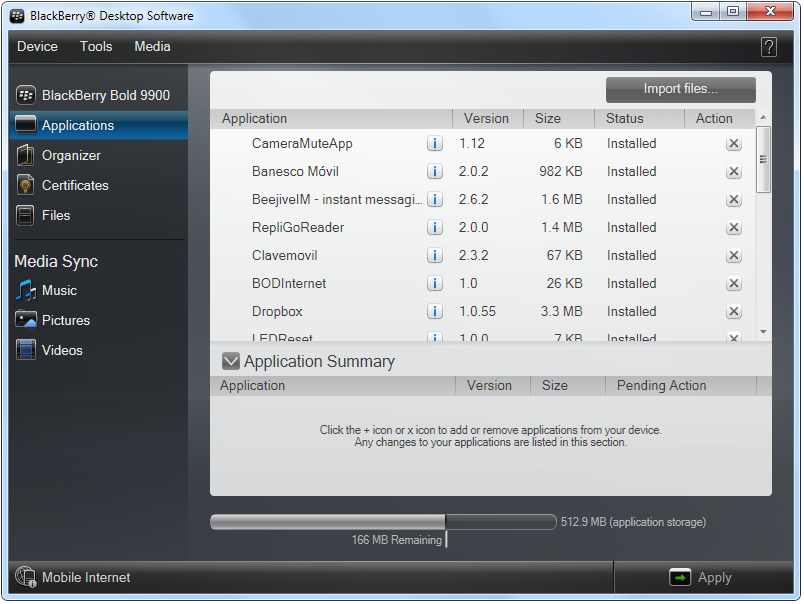This screenshot has height=604, width=804.
Task: Click BODInternet in the list
Action: 289,284
